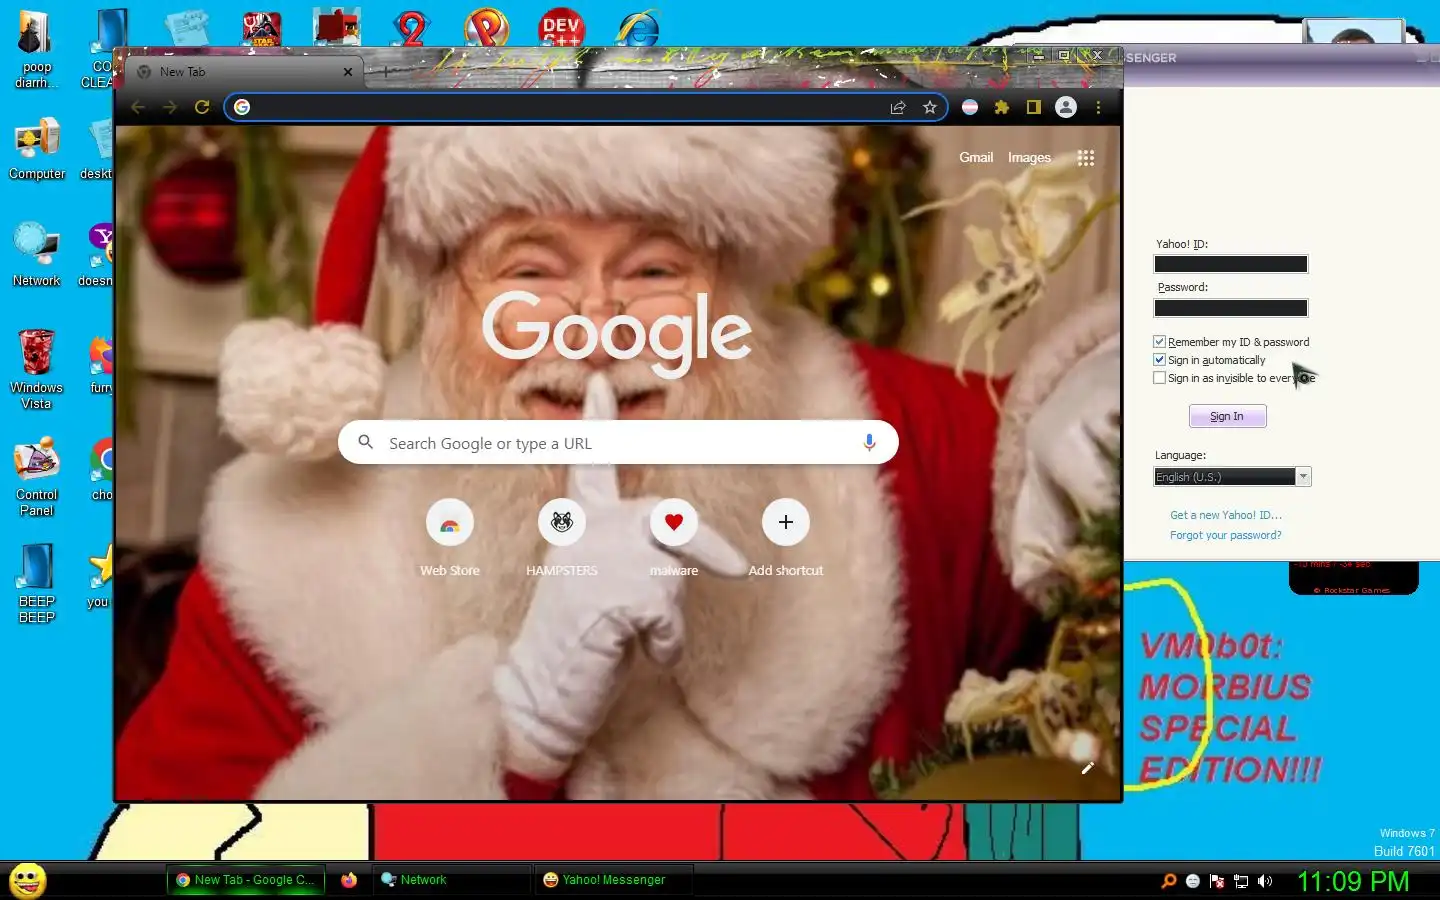The image size is (1440, 900).
Task: Open the smiley Start button
Action: (28, 881)
